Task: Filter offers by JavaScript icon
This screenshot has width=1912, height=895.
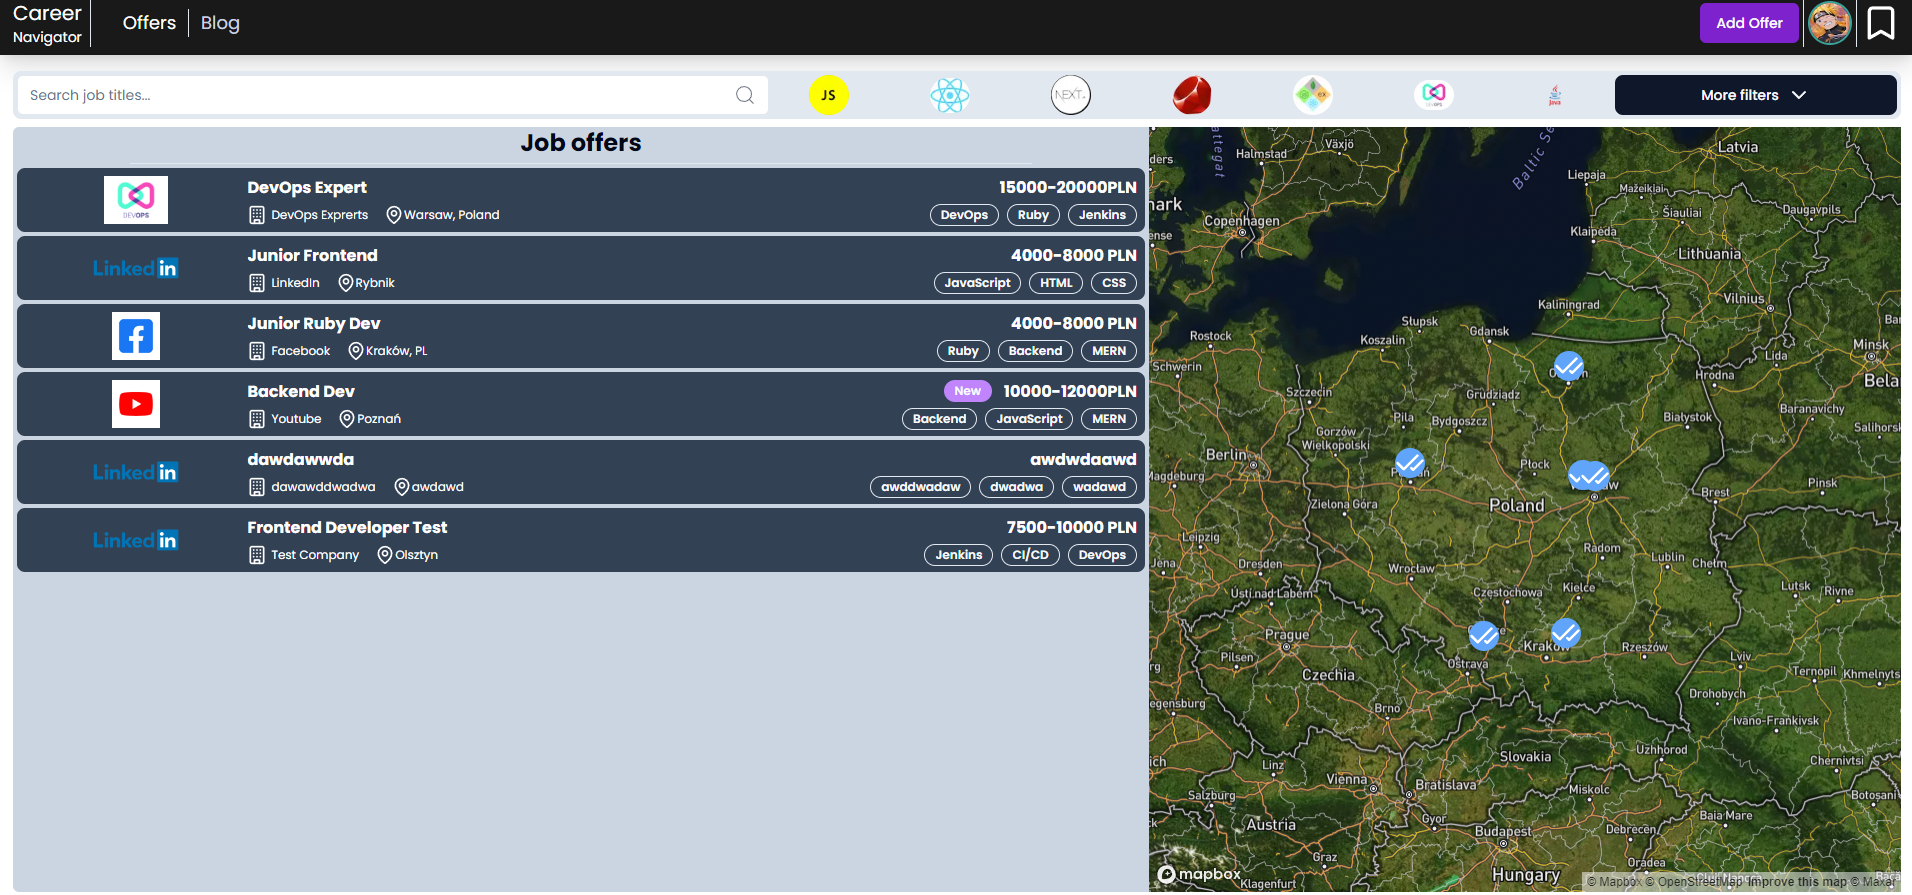Action: (x=828, y=95)
